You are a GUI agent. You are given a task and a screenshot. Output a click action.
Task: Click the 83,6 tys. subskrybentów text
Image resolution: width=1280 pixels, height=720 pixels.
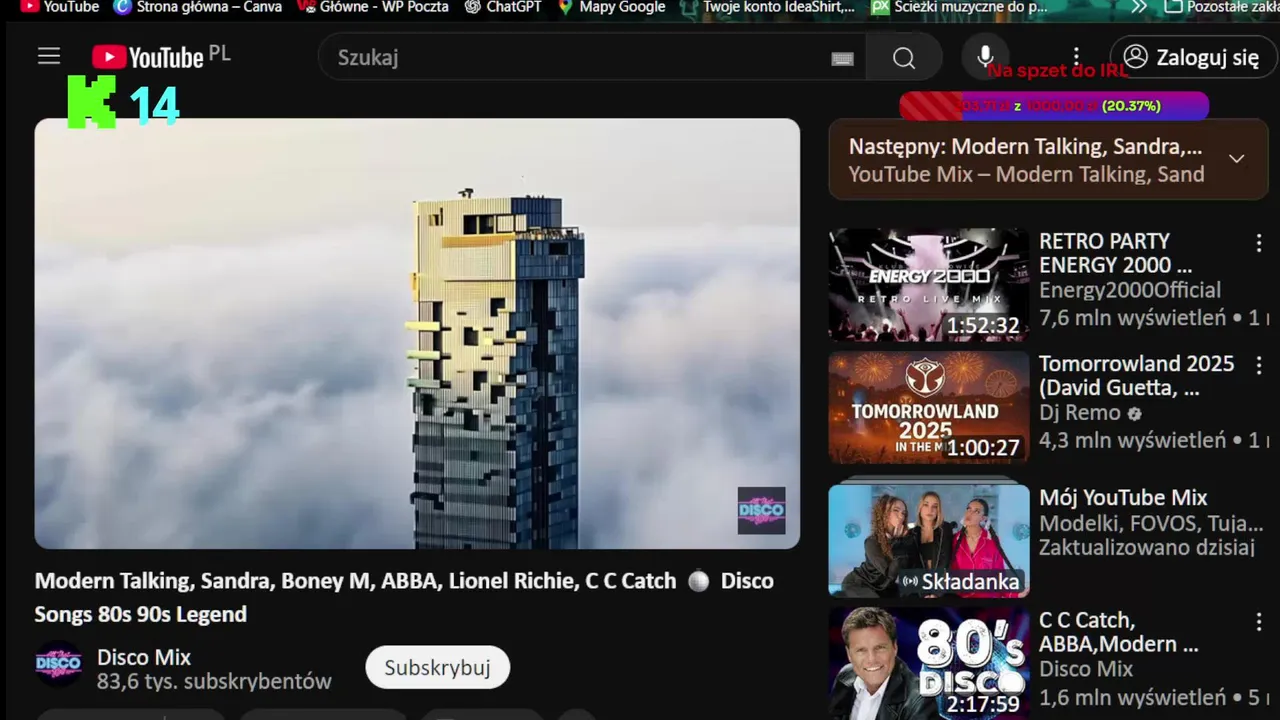pos(214,682)
